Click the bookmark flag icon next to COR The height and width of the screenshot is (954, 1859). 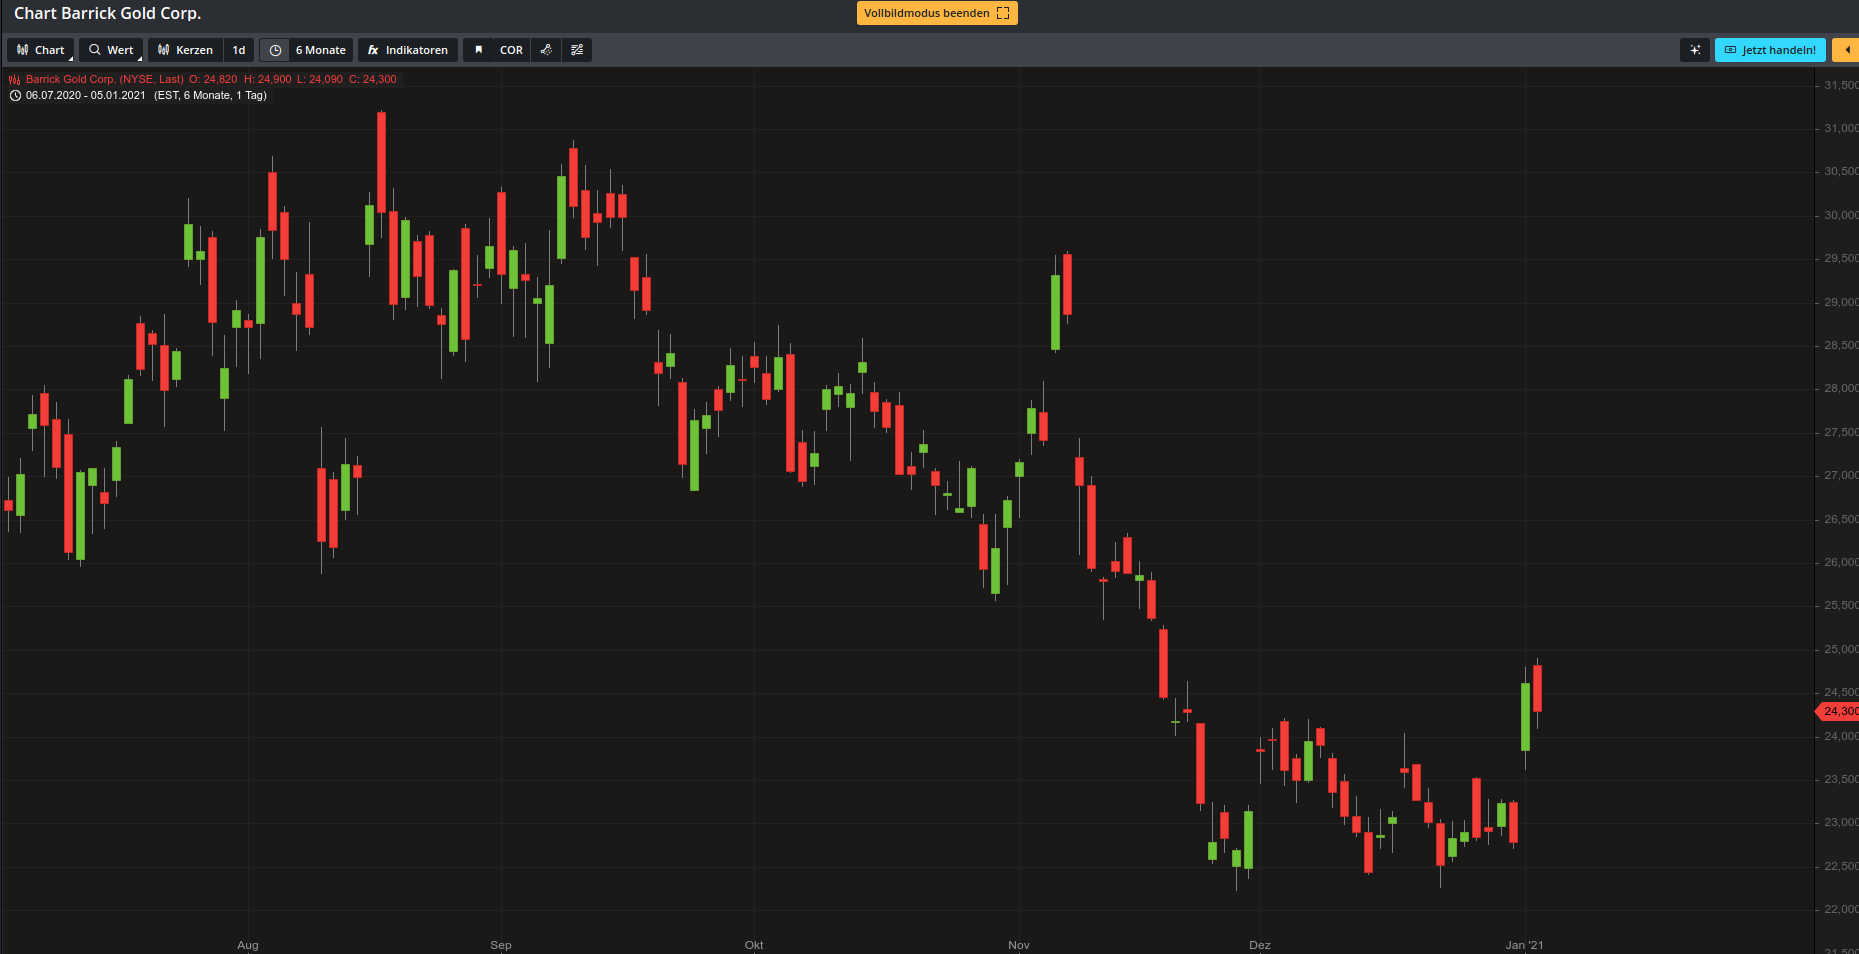click(x=479, y=49)
